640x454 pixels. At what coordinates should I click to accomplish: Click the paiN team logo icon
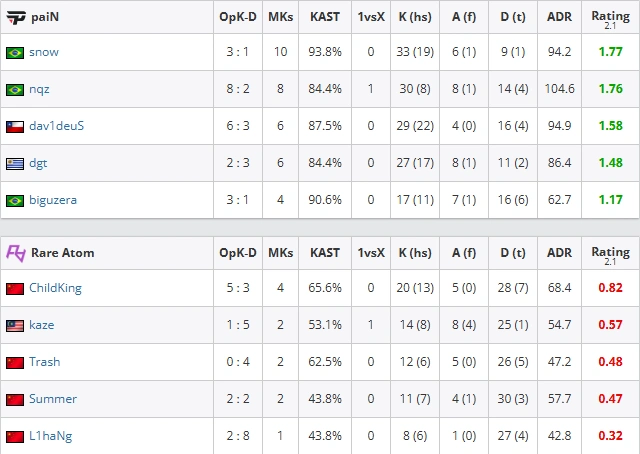pos(16,18)
